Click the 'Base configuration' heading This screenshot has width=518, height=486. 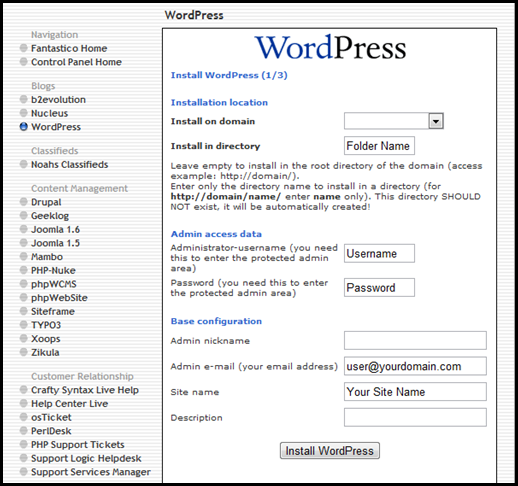point(216,321)
